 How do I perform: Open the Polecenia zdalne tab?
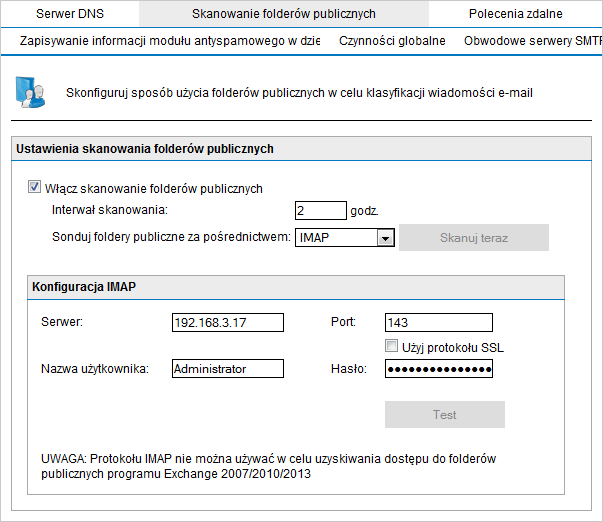[515, 14]
